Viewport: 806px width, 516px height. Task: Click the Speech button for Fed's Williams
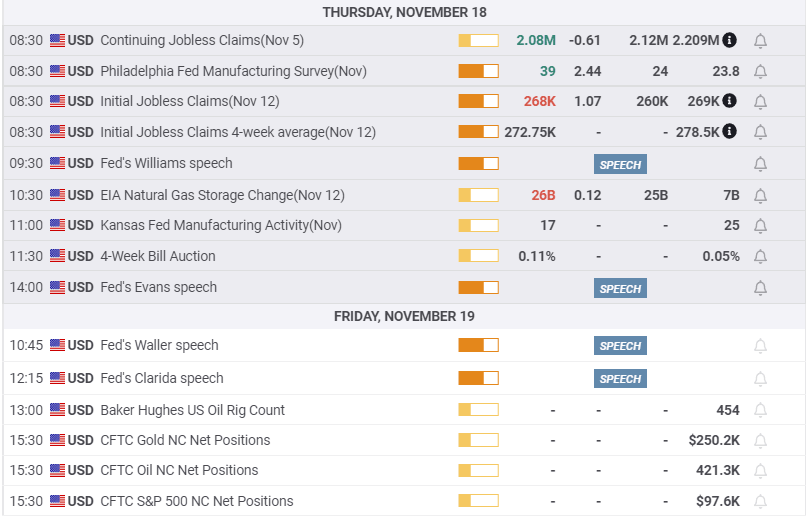(x=620, y=165)
